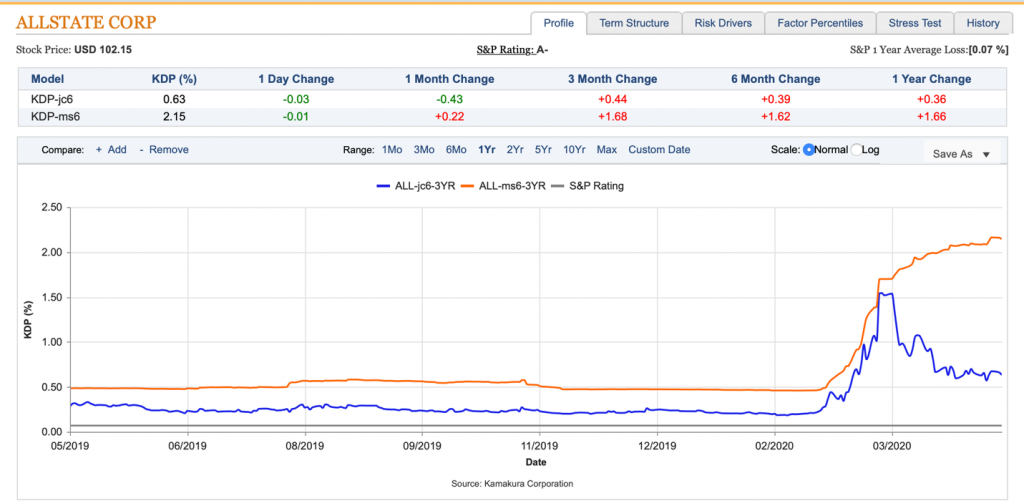Click the 1 Day Change column header
This screenshot has width=1024, height=501.
point(296,79)
